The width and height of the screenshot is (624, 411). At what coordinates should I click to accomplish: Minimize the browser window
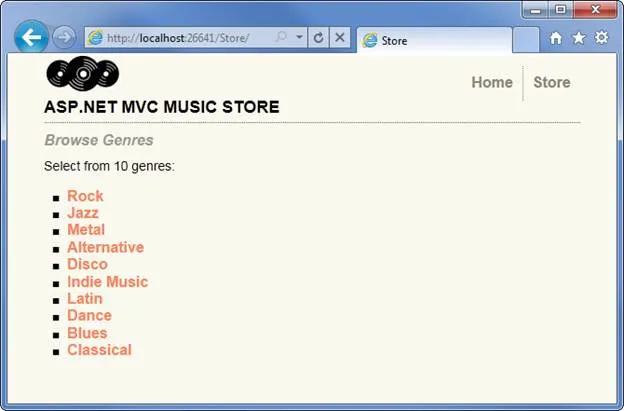536,10
